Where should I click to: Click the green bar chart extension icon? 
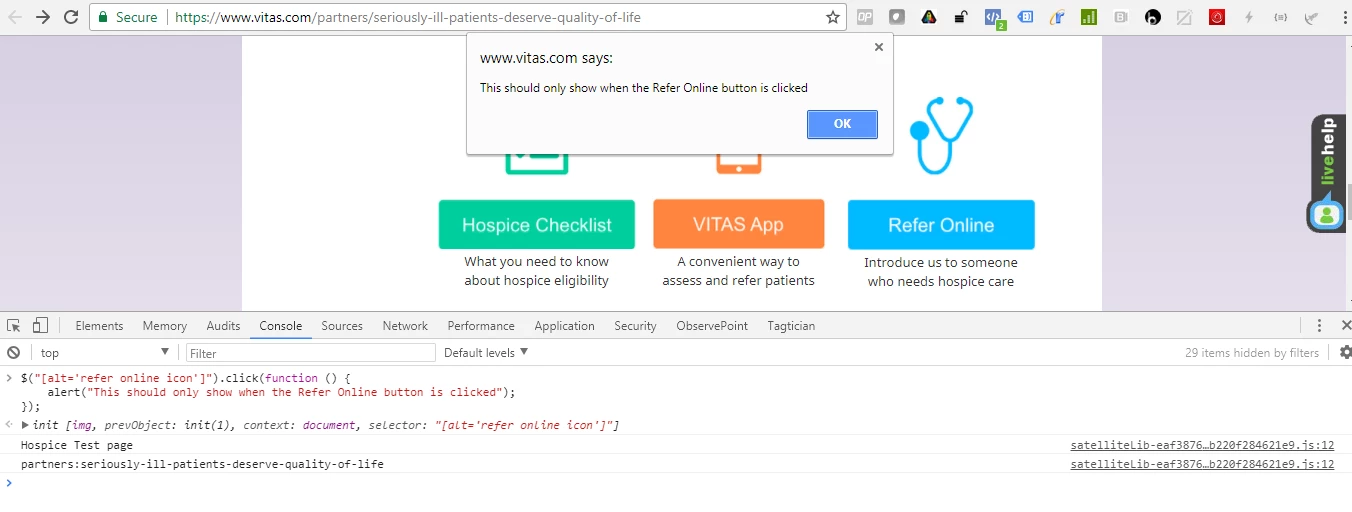point(1089,17)
